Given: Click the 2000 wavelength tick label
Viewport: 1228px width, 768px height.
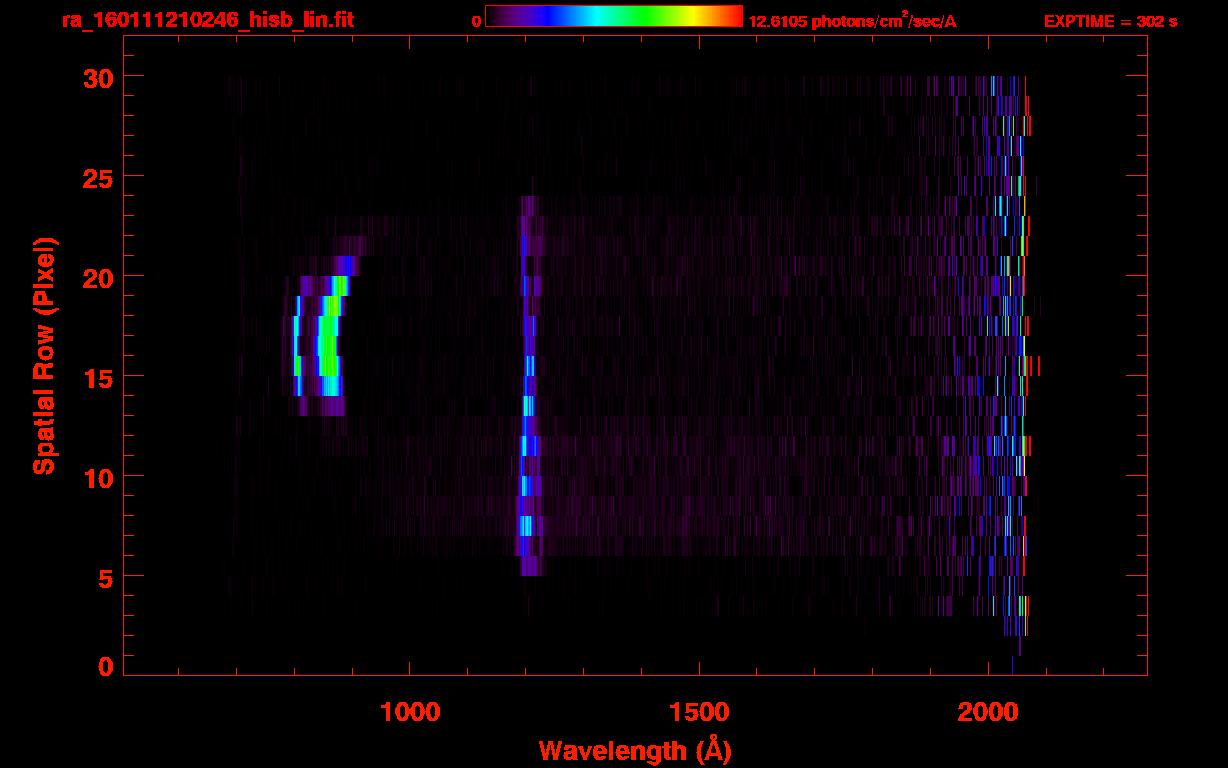Looking at the screenshot, I should 989,712.
